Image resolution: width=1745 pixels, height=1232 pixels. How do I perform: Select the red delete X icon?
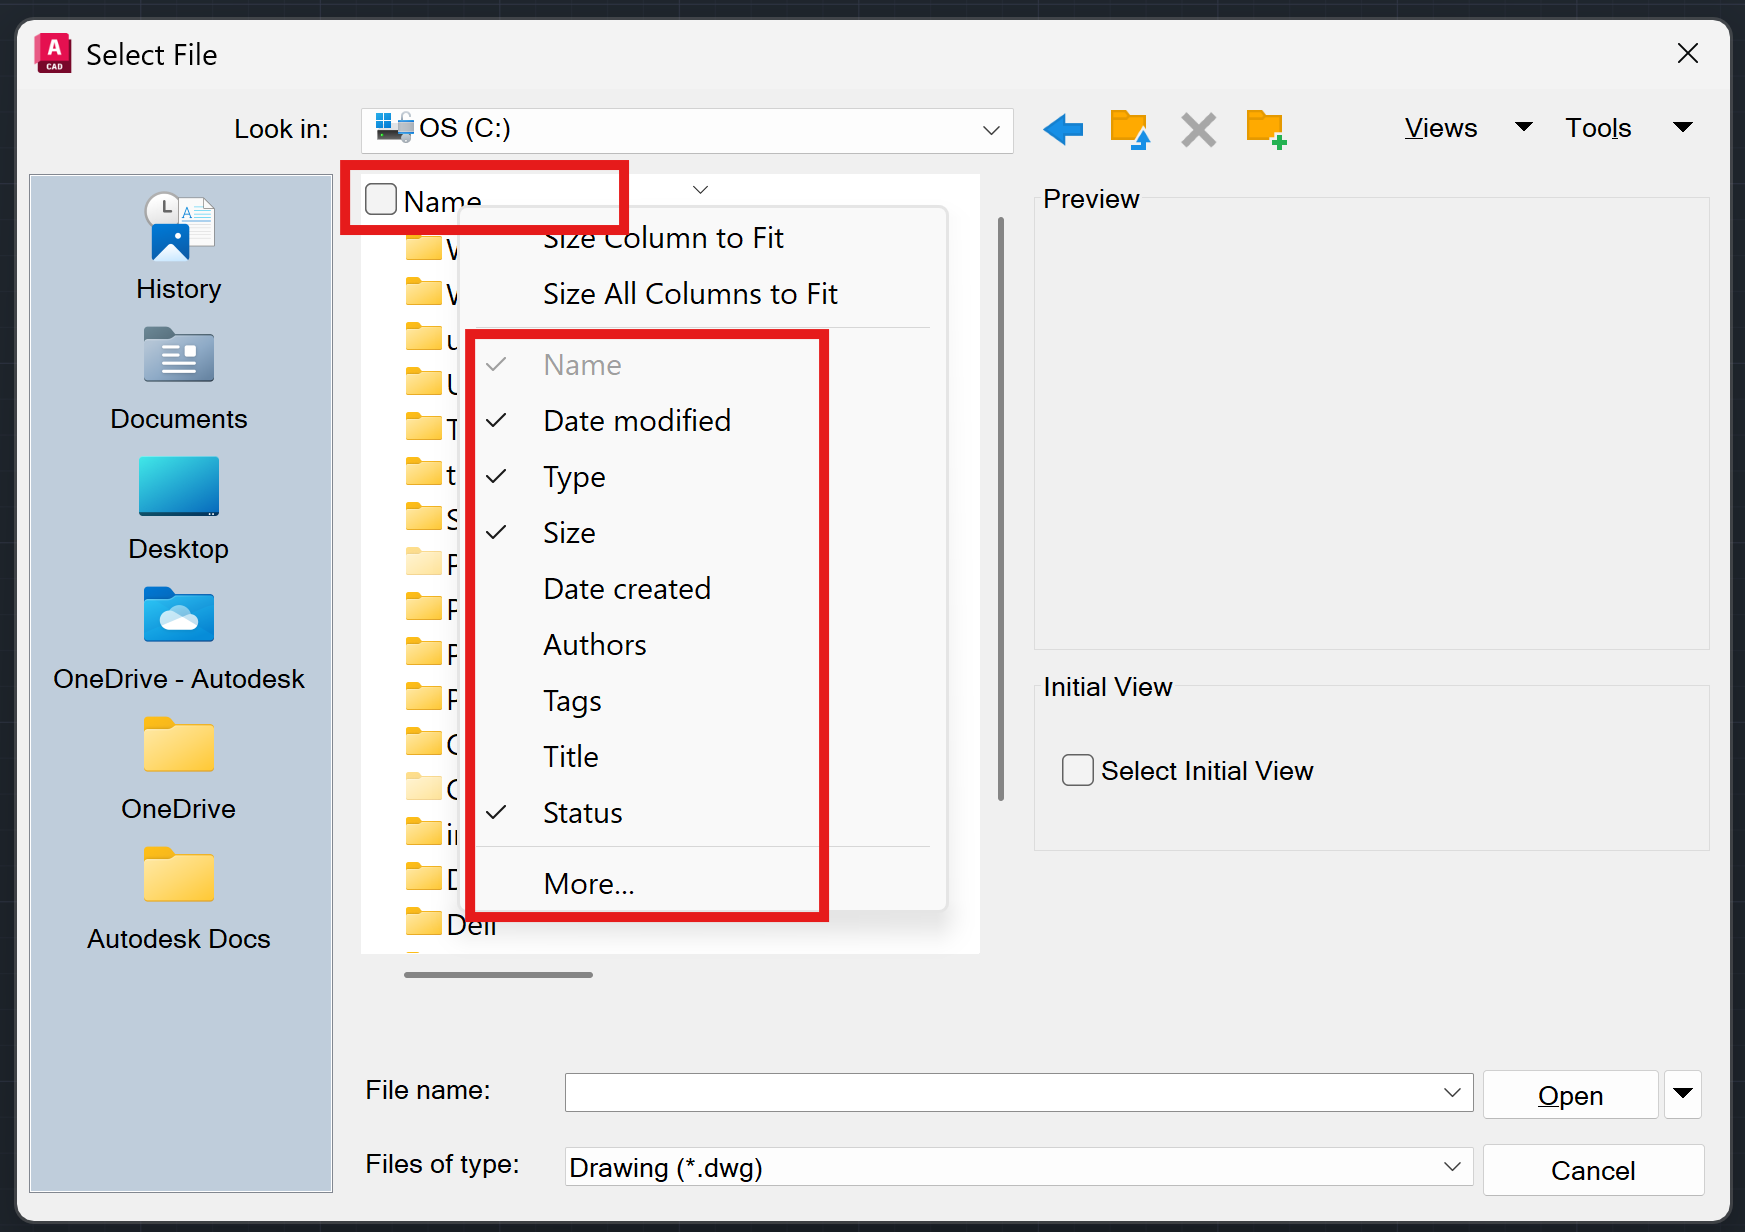1197,129
